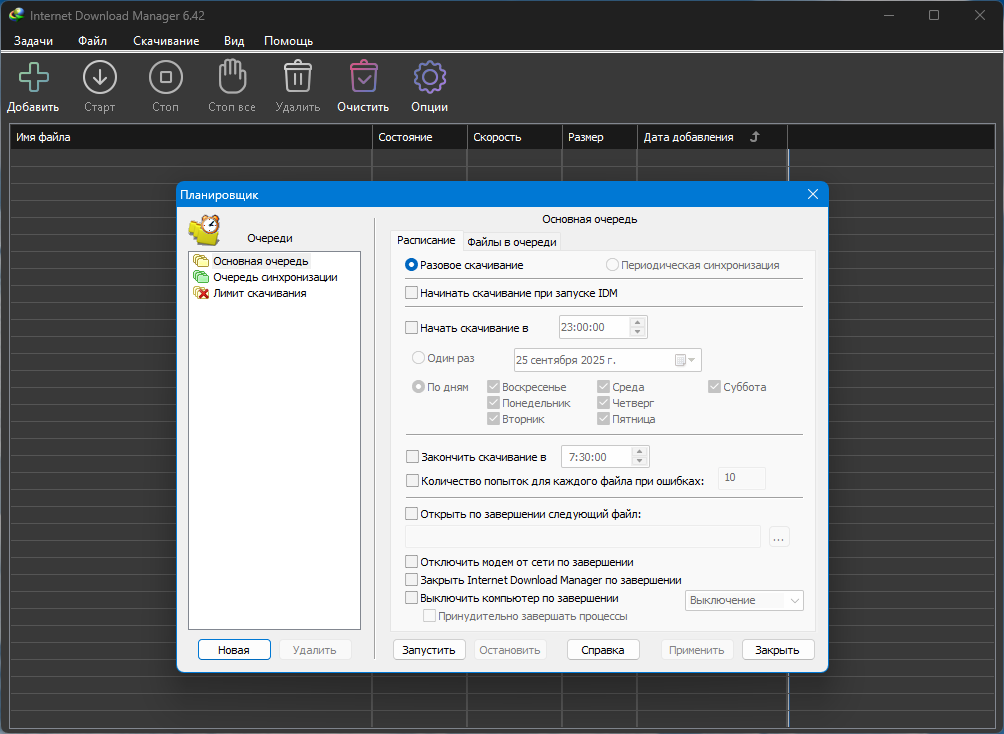The image size is (1004, 734).
Task: Click the Очистить (Clear) toolbar icon
Action: point(363,78)
